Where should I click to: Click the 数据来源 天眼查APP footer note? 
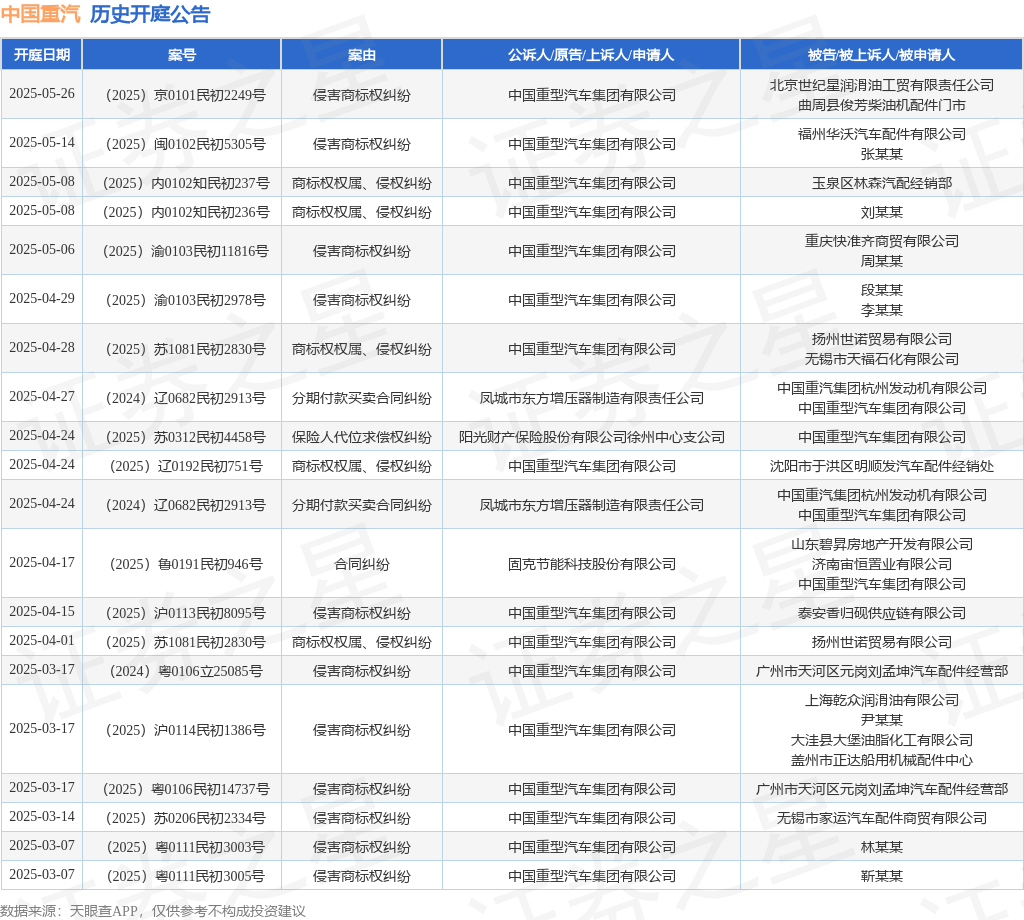(x=153, y=911)
